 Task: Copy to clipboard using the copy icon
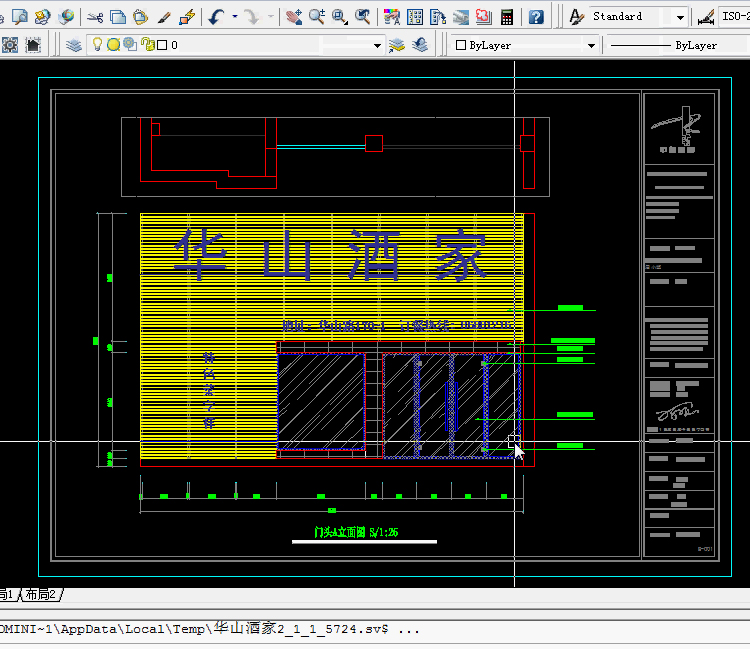click(118, 17)
